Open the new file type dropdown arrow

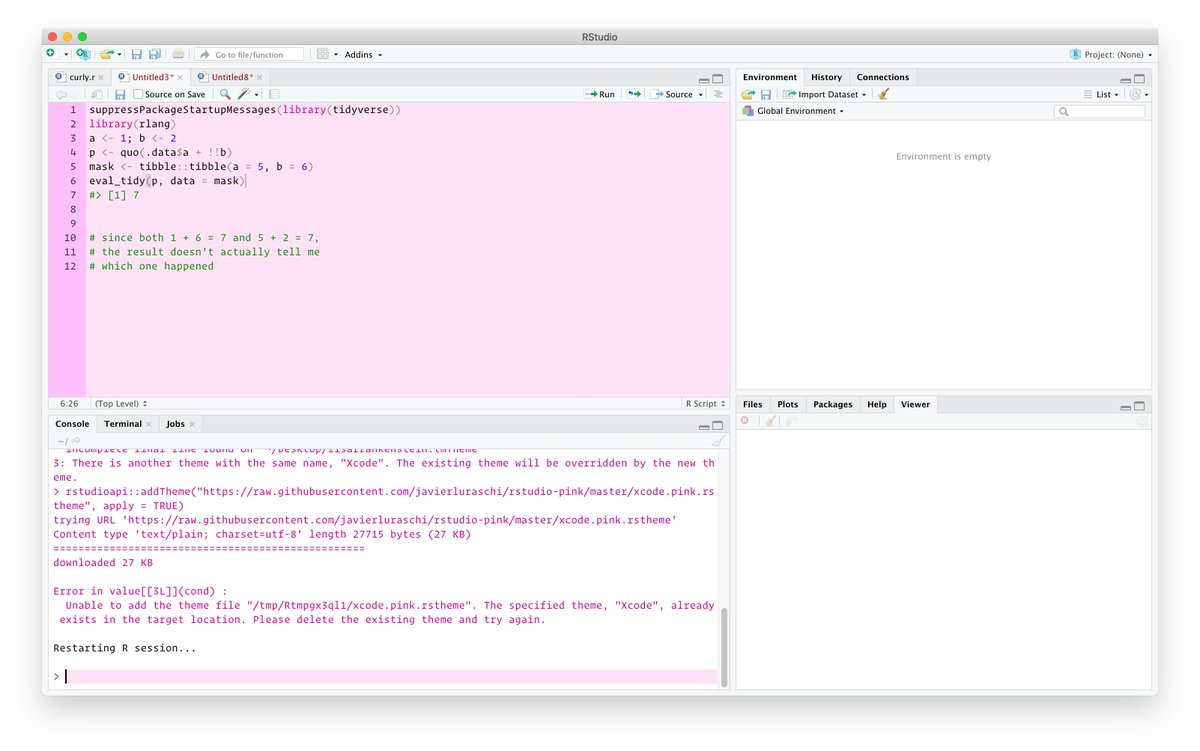(66, 54)
